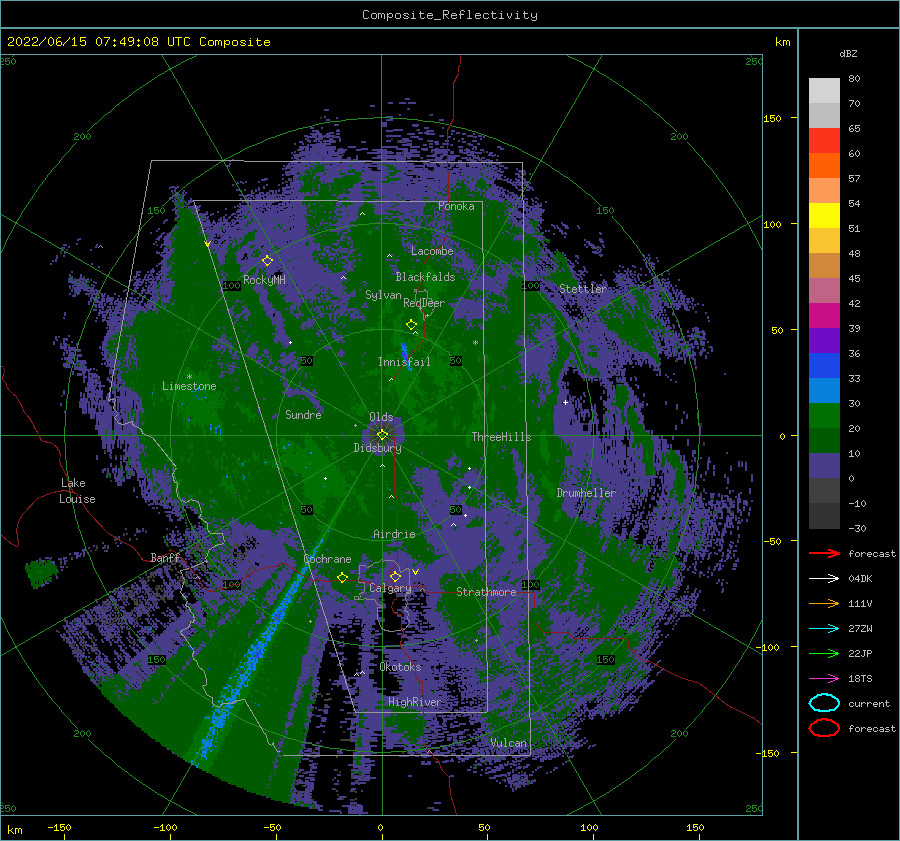900x841 pixels.
Task: Click the dark gray -30 dBZ swatch
Action: click(824, 516)
